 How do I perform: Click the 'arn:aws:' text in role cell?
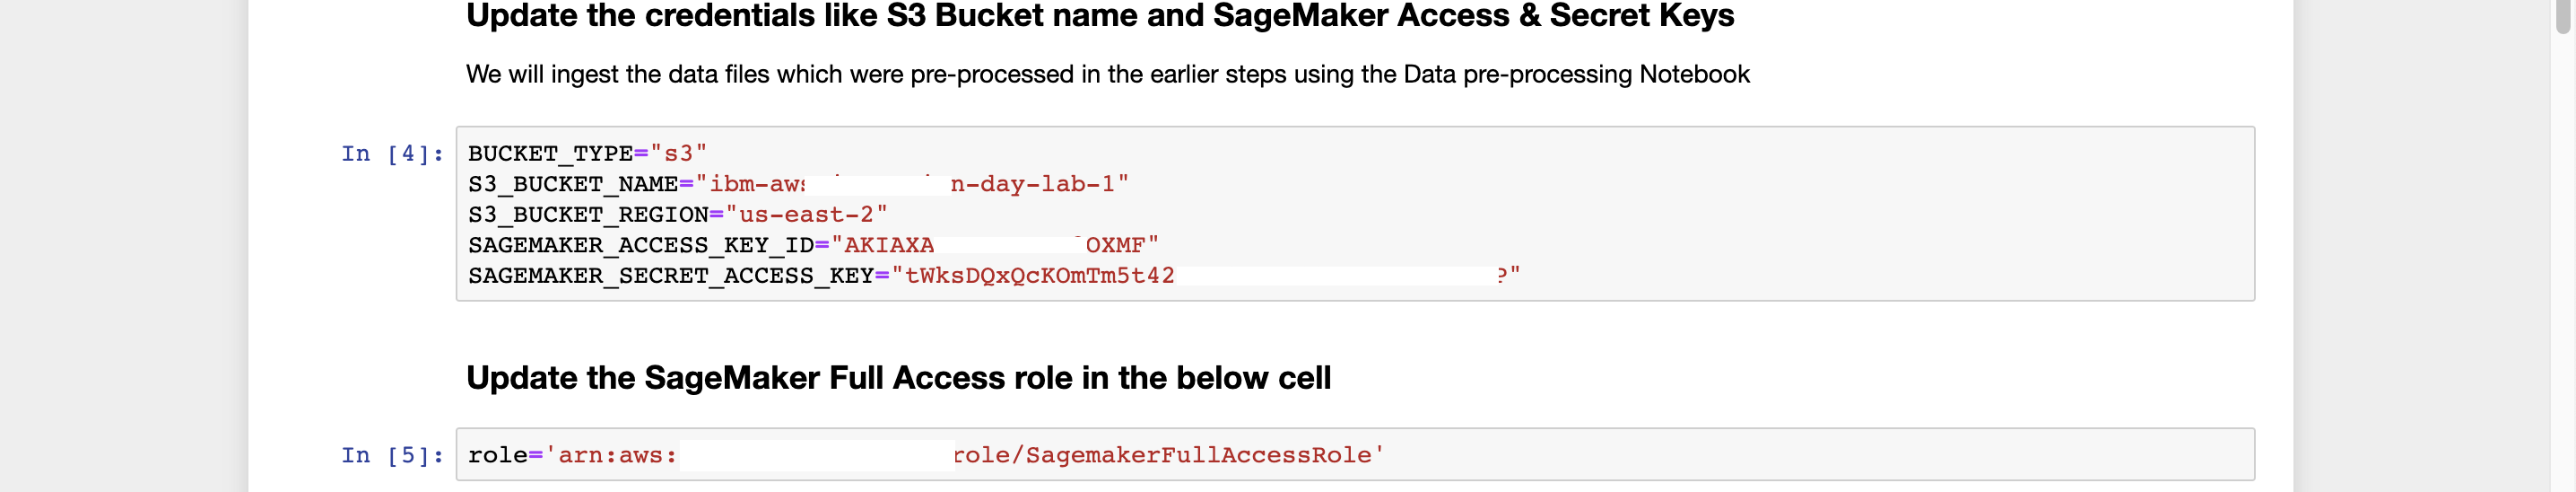coord(610,456)
